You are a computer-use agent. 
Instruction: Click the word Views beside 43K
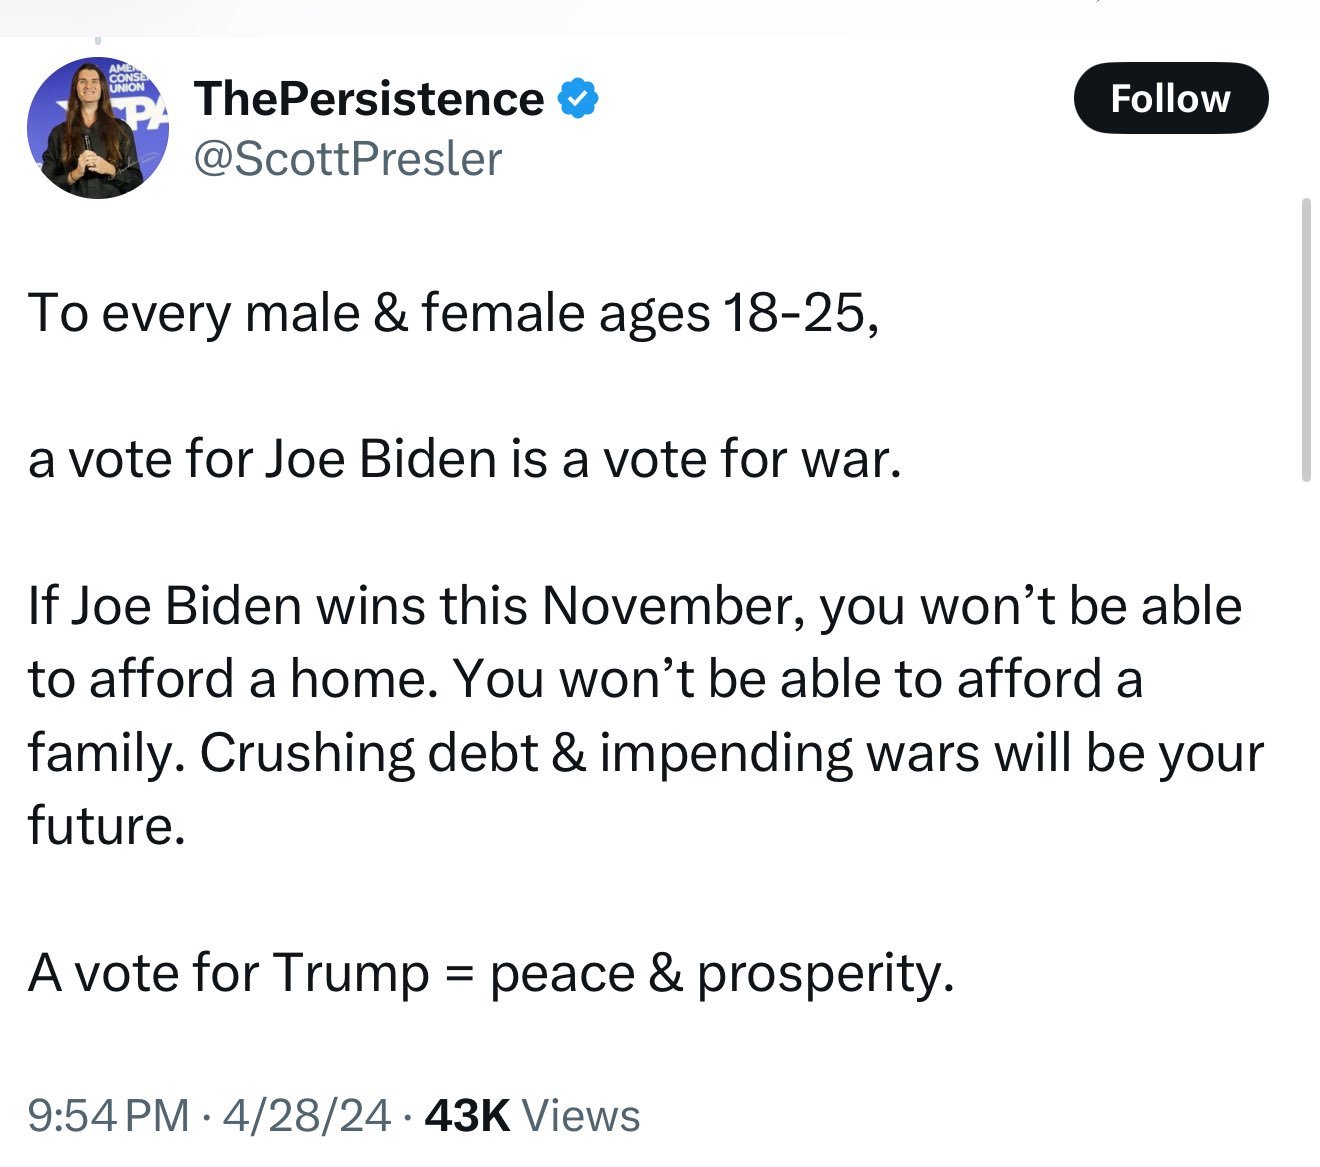(581, 1115)
